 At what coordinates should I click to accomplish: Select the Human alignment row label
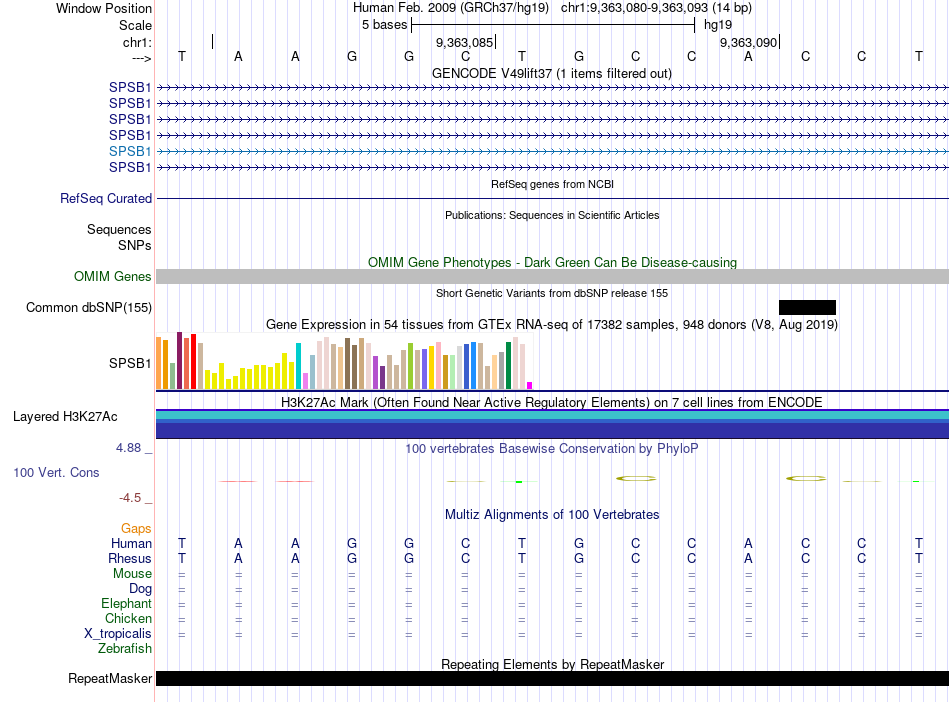coord(131,543)
